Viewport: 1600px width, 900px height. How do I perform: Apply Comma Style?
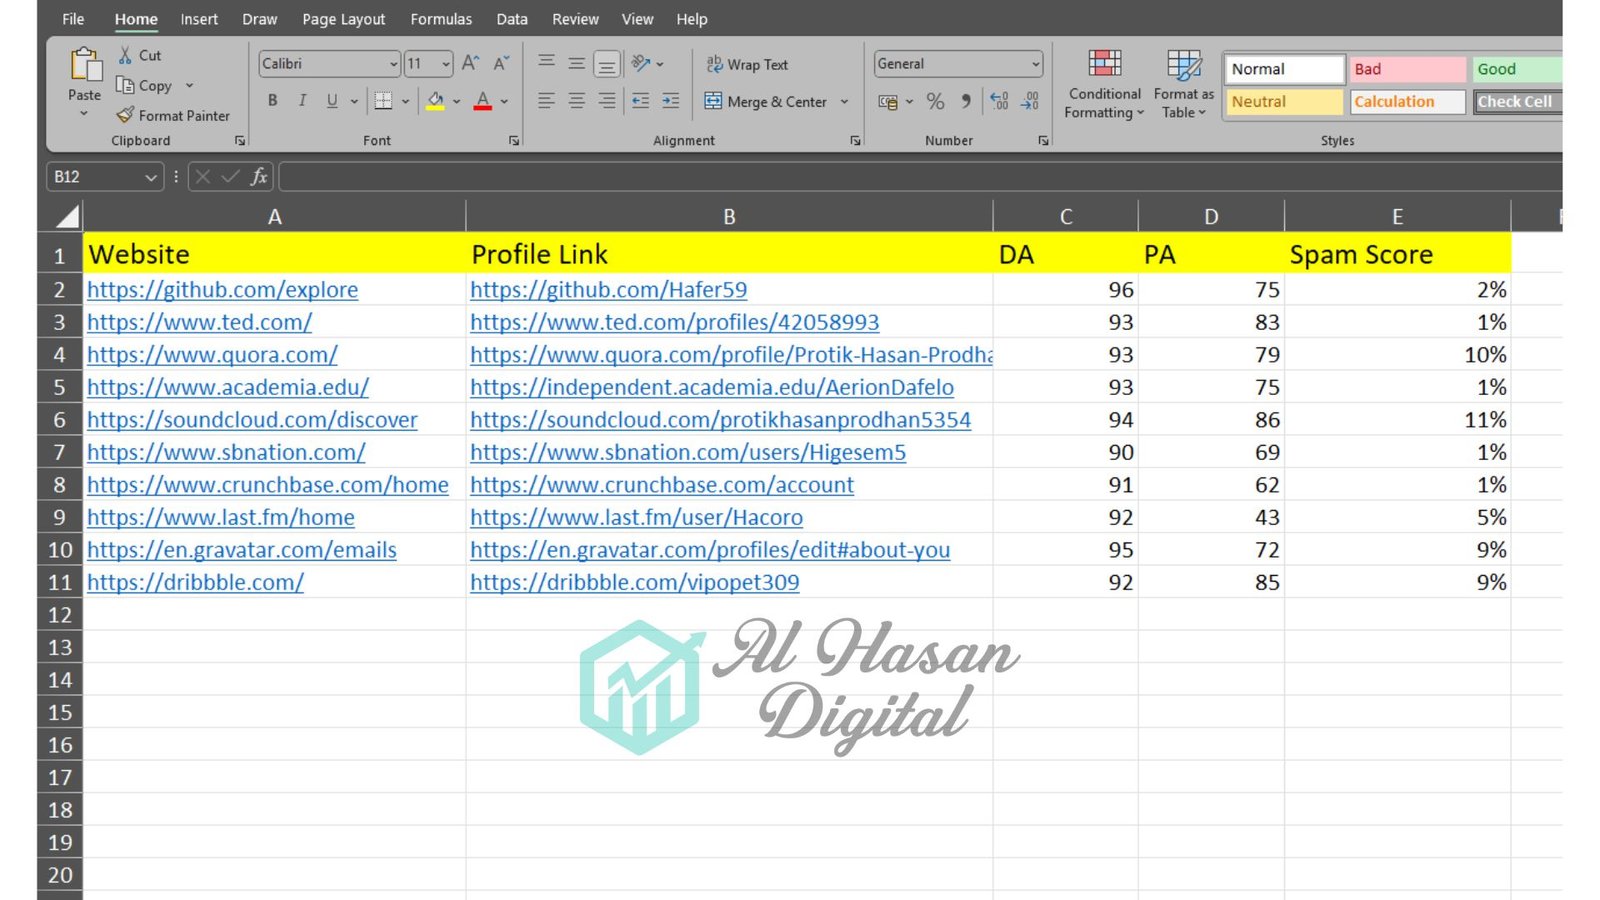pos(966,101)
